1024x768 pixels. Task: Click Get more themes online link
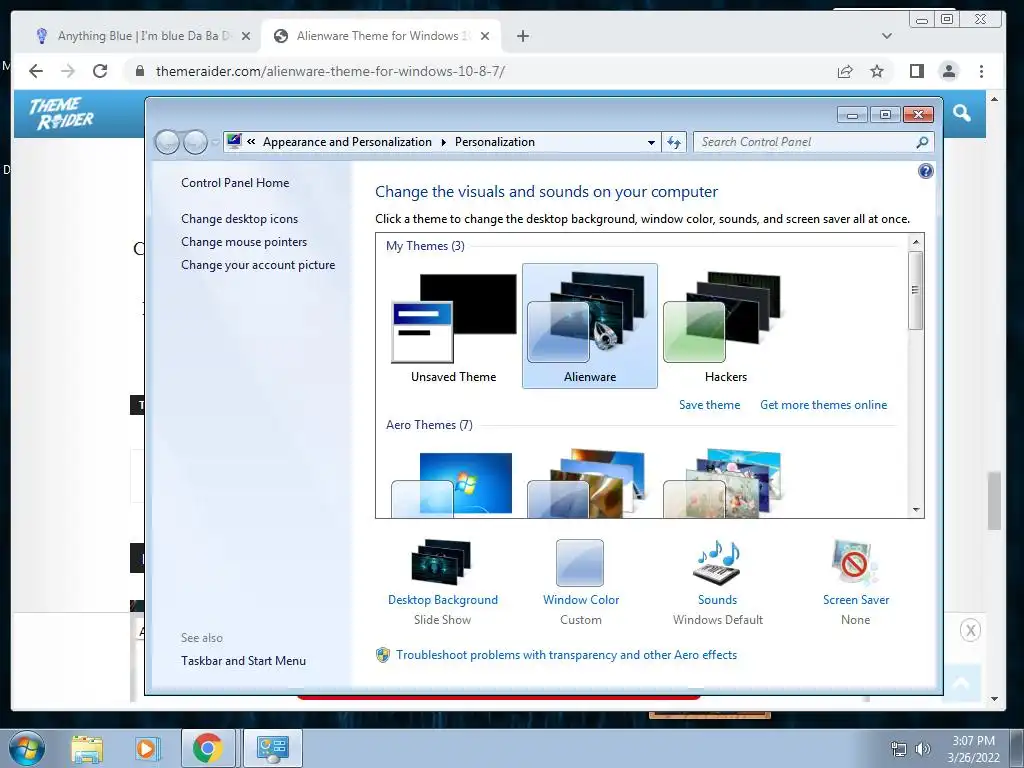tap(824, 405)
